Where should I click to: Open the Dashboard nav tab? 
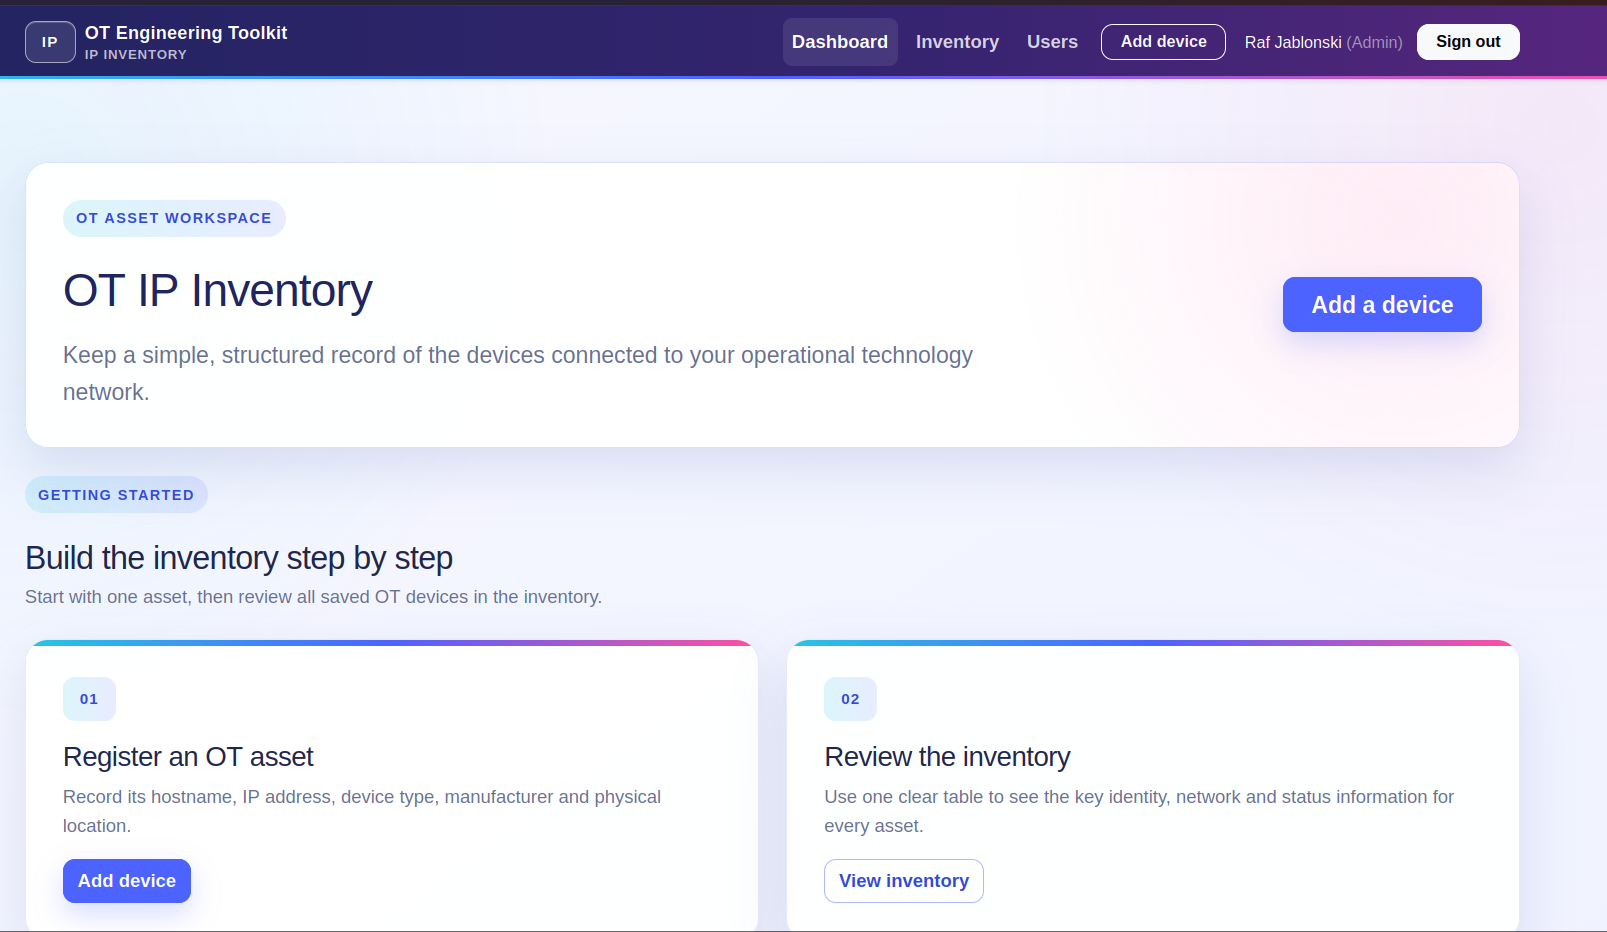[840, 42]
